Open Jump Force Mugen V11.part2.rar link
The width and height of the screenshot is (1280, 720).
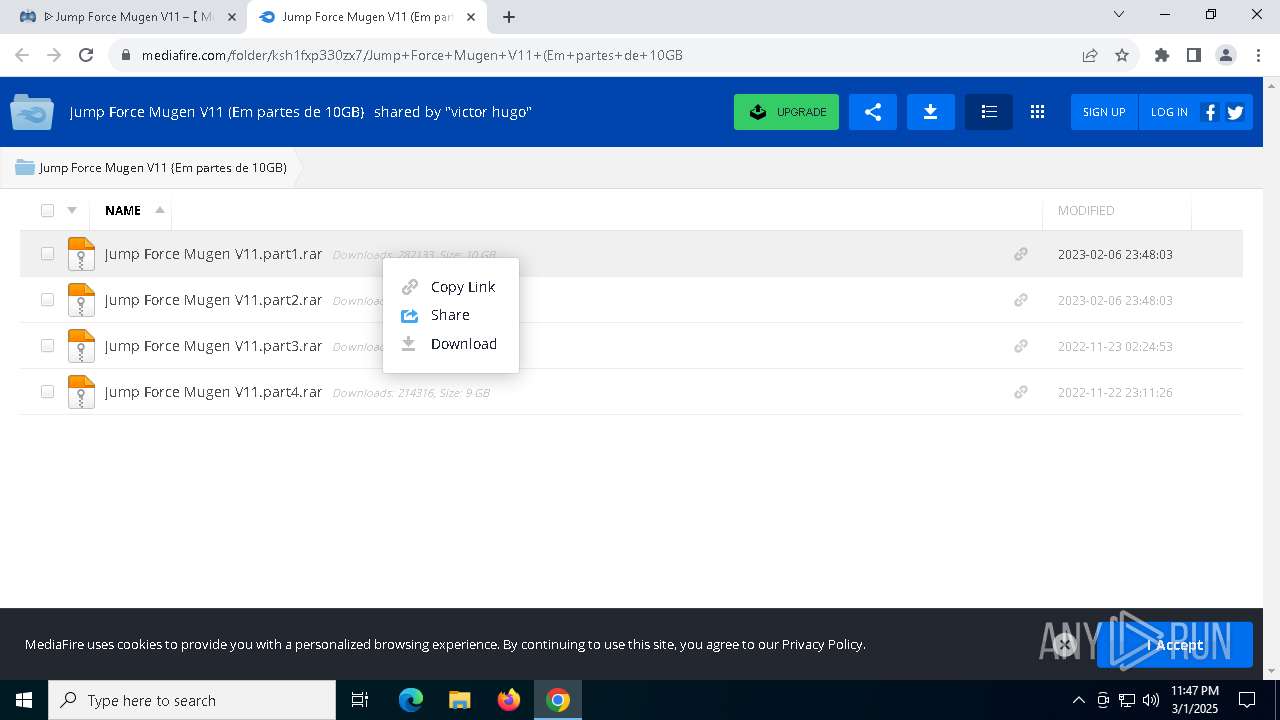tap(213, 300)
